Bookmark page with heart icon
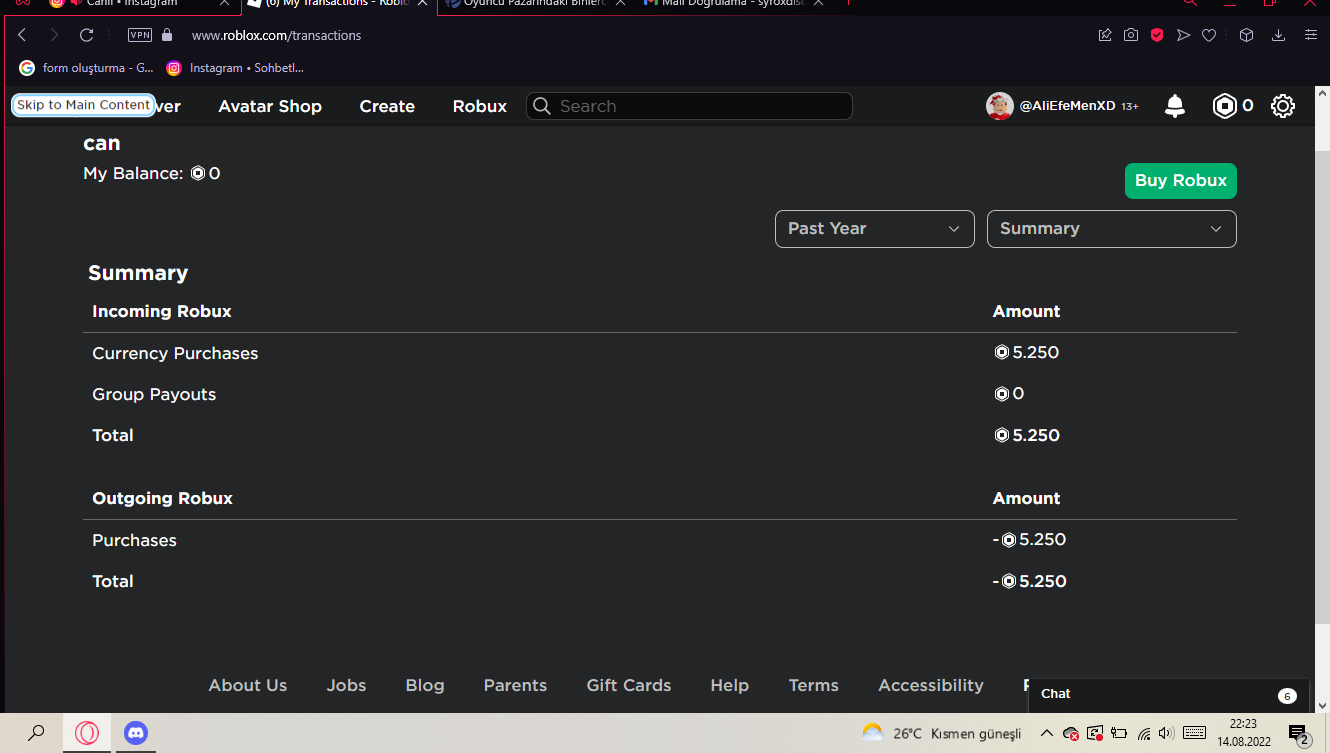Image resolution: width=1330 pixels, height=753 pixels. pos(1209,35)
